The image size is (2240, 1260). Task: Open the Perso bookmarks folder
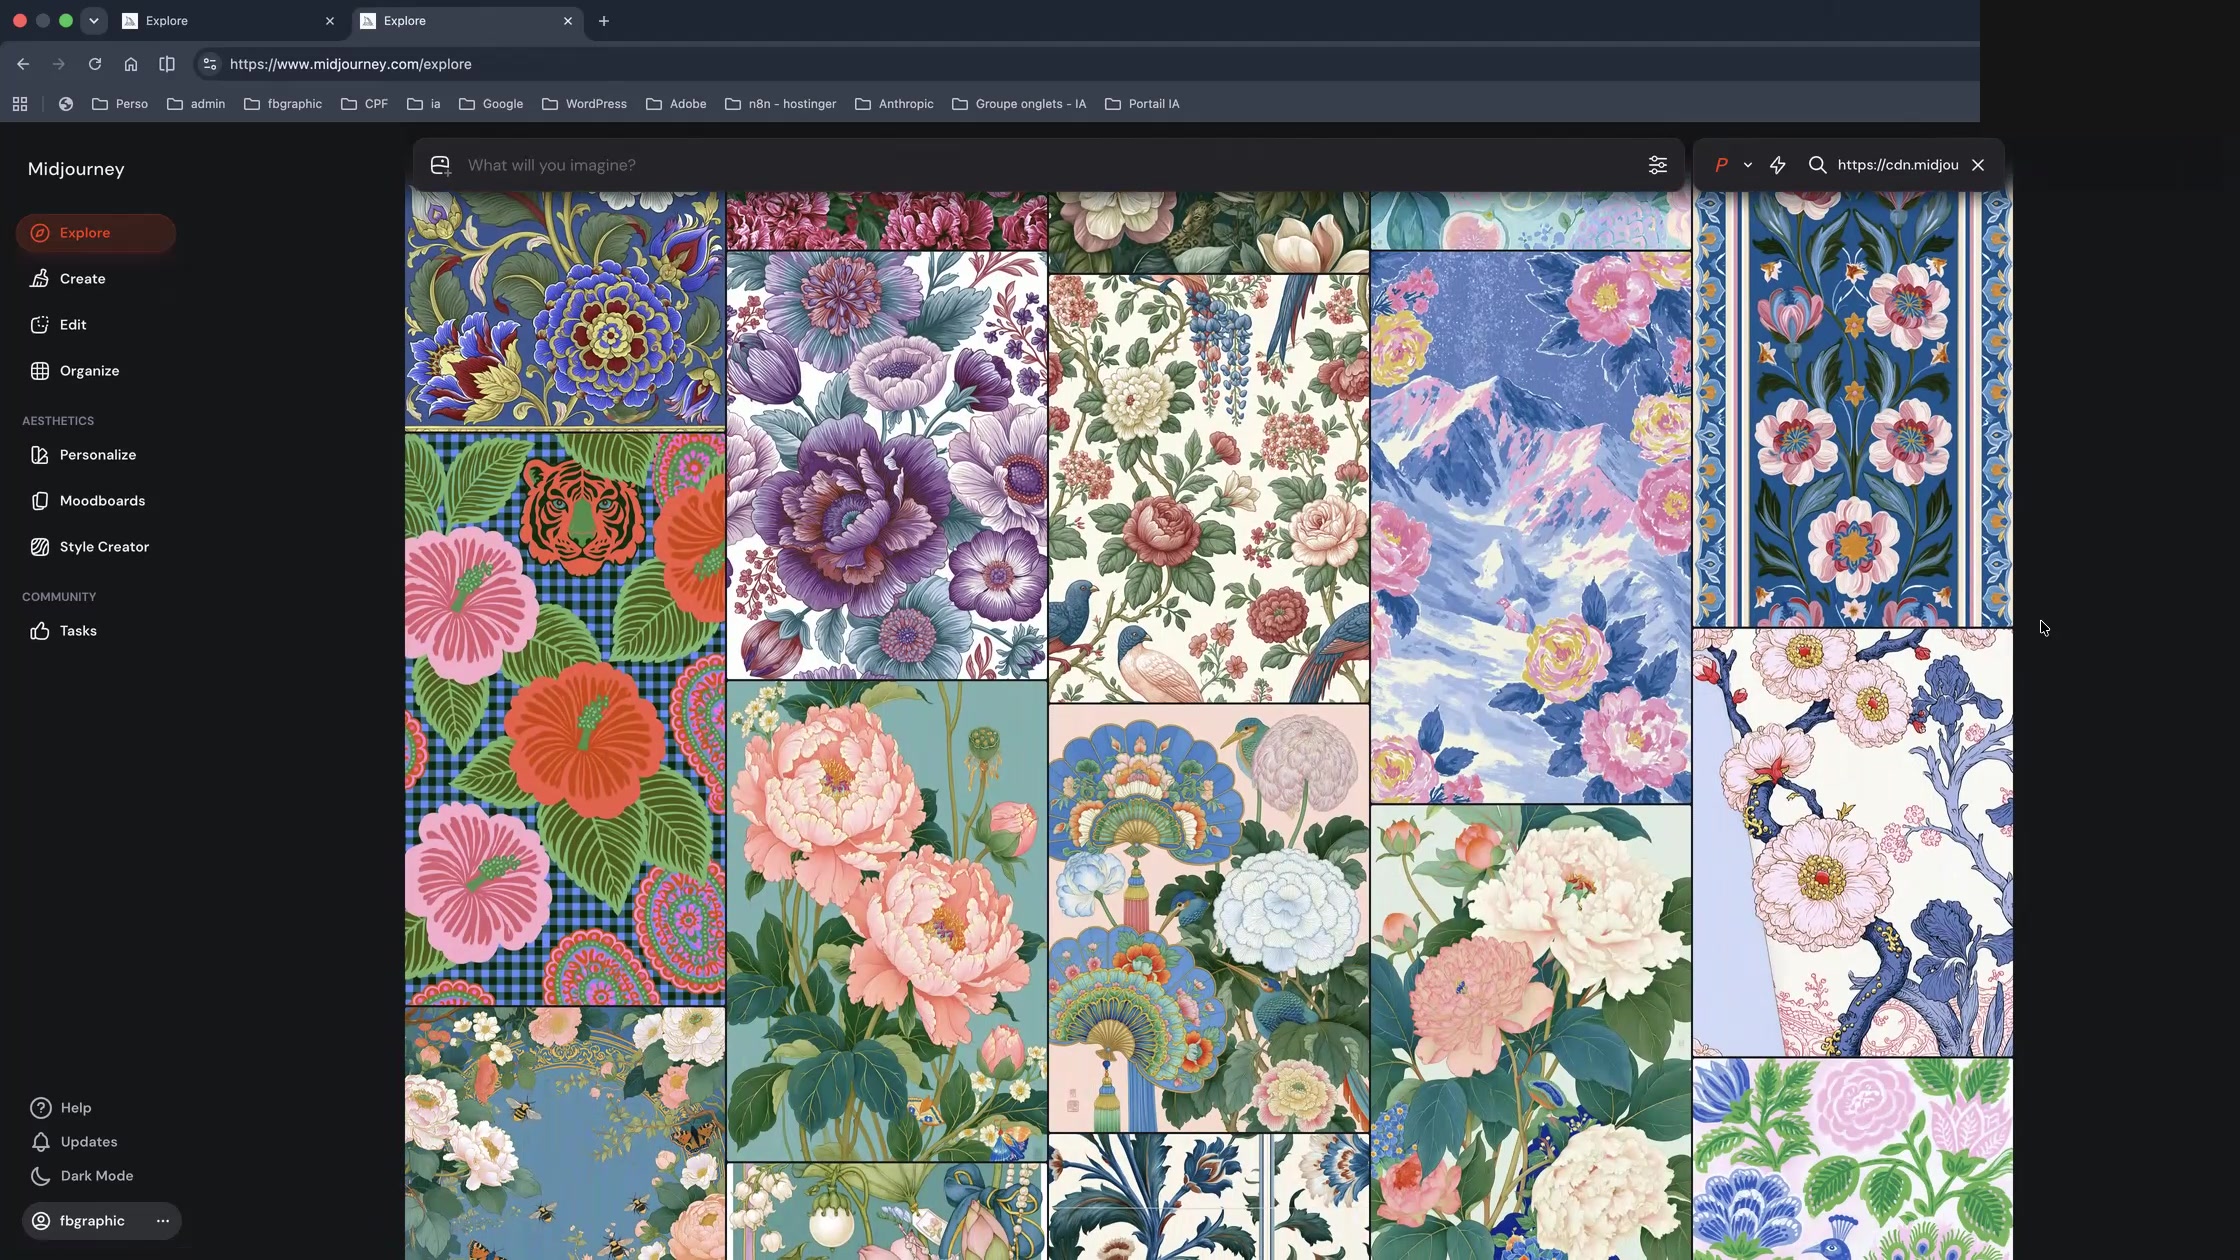pyautogui.click(x=120, y=104)
